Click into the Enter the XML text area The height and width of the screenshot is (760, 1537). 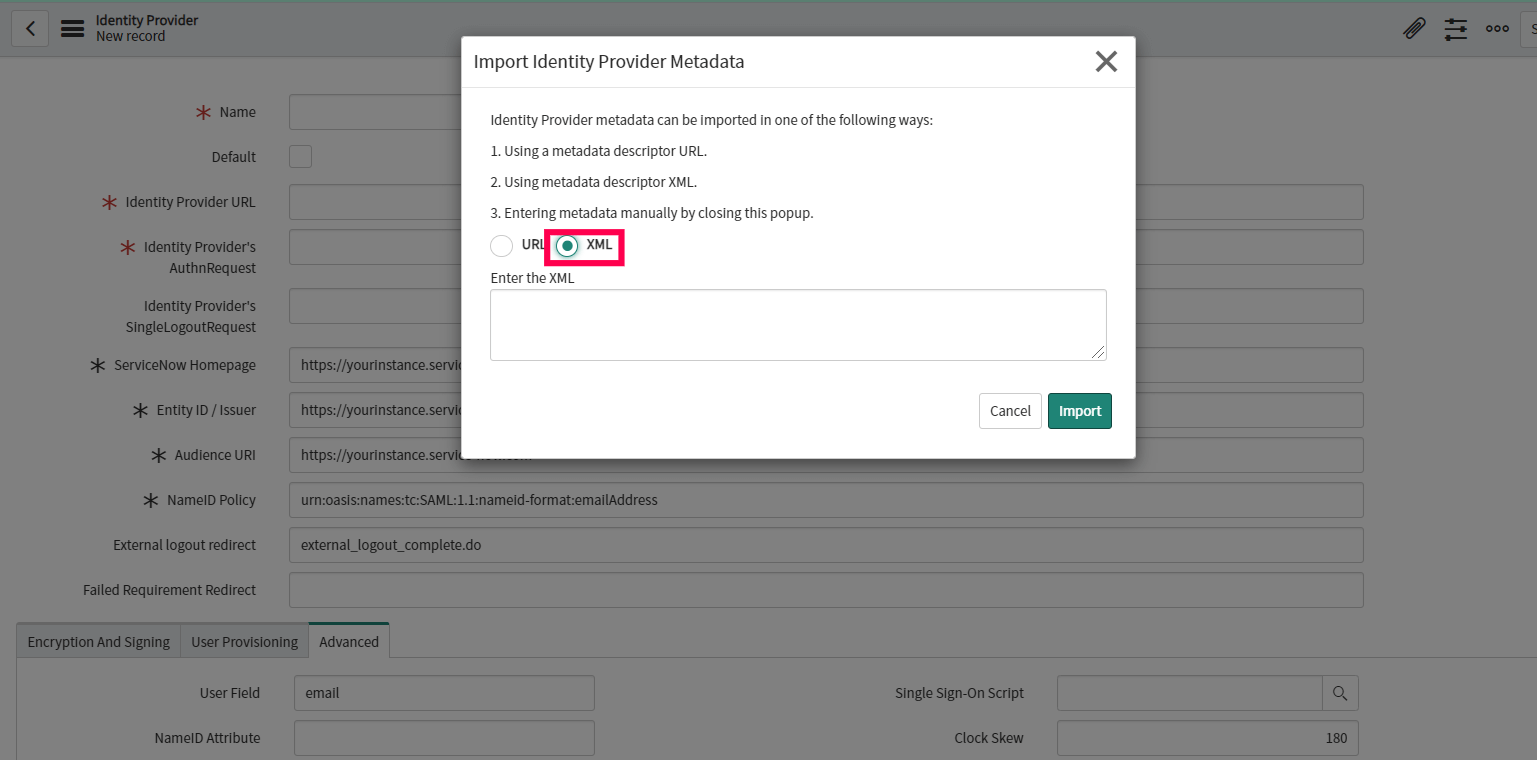(x=797, y=325)
